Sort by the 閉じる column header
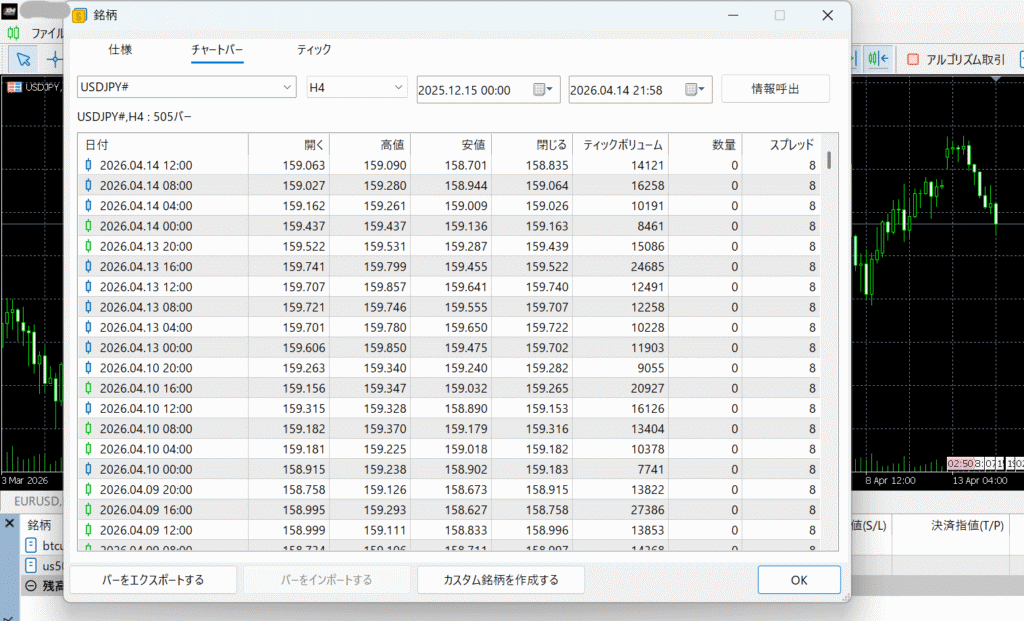This screenshot has width=1024, height=621. click(532, 145)
